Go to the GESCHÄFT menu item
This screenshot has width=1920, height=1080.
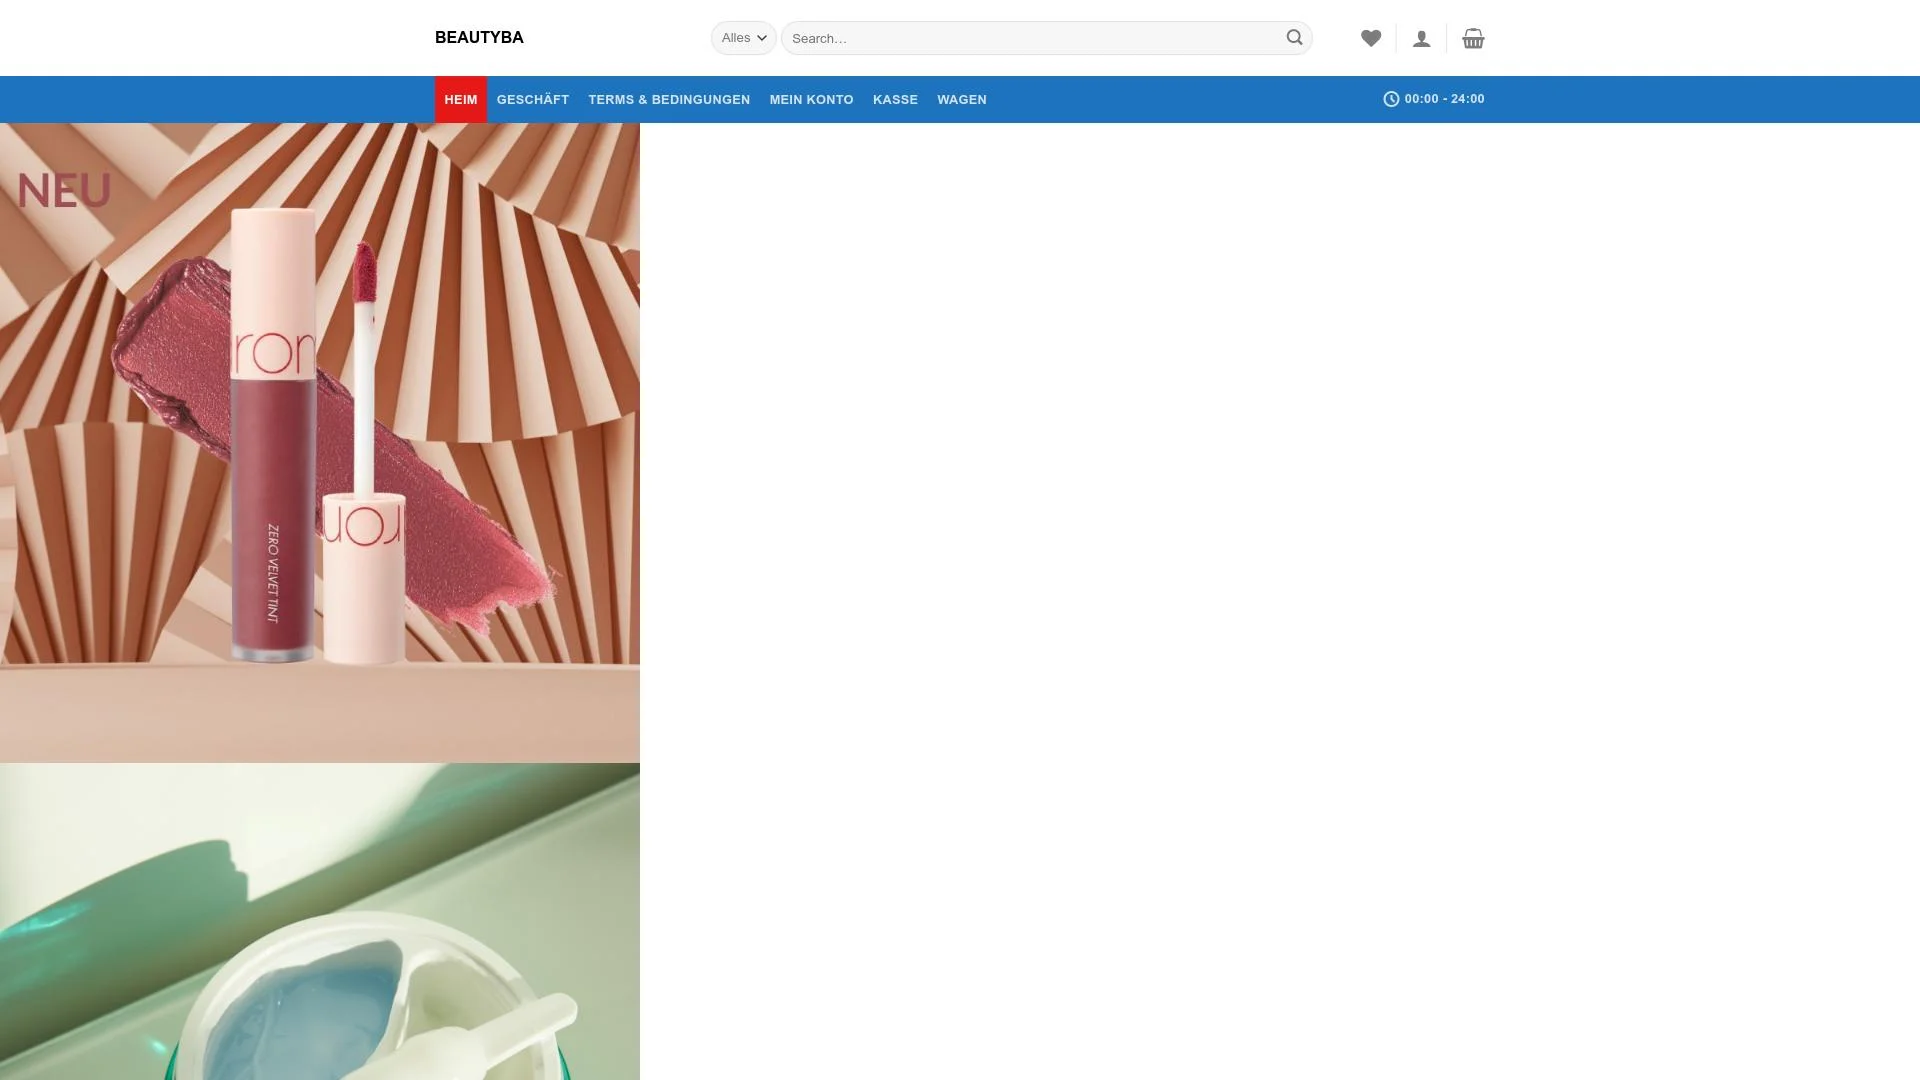pyautogui.click(x=532, y=99)
